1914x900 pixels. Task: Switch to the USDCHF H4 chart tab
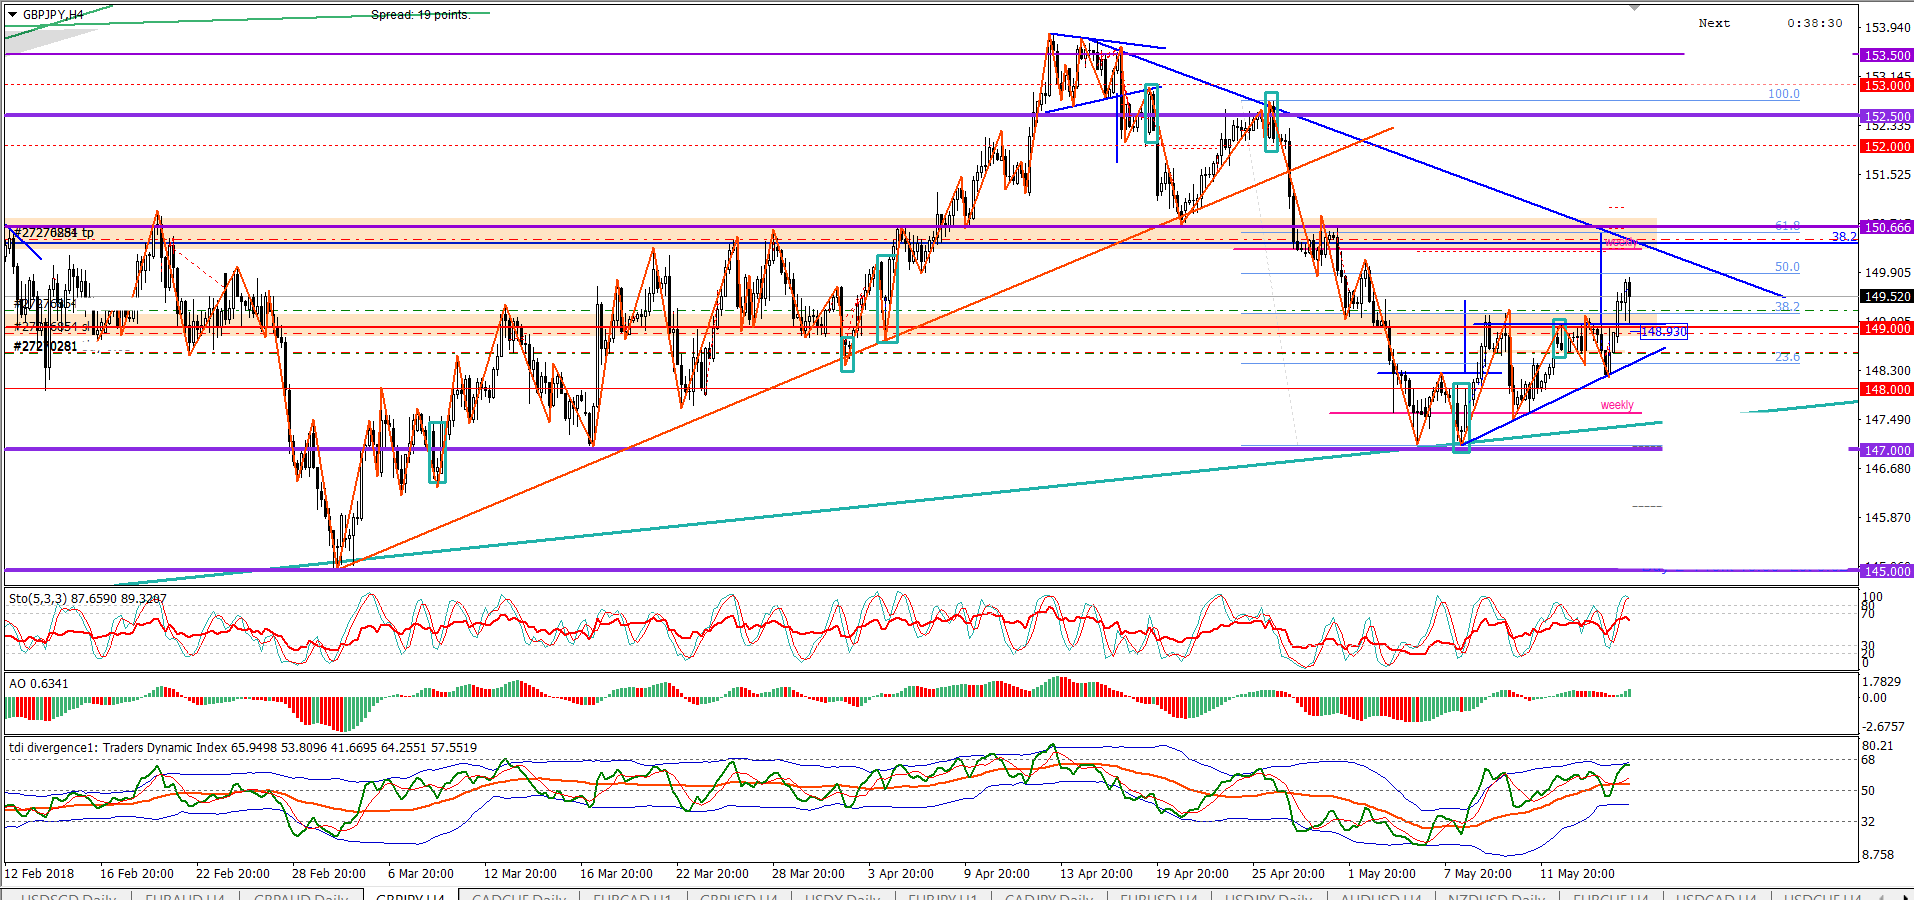pyautogui.click(x=1822, y=897)
